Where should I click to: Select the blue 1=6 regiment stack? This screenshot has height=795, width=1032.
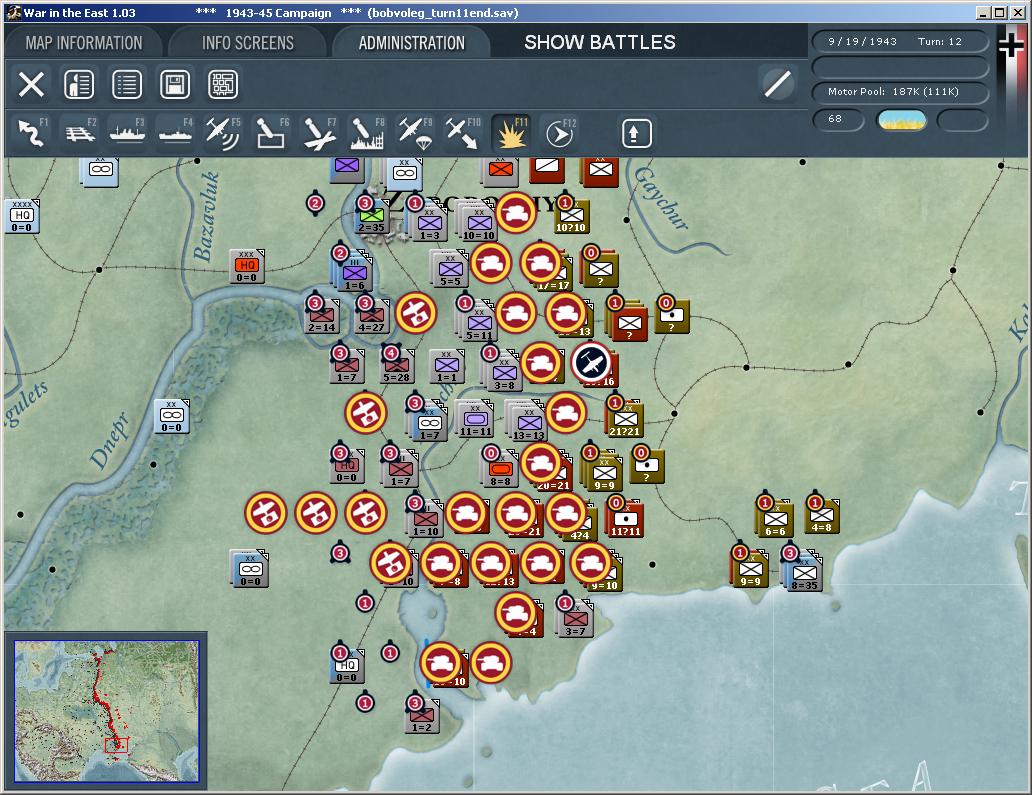(x=354, y=272)
